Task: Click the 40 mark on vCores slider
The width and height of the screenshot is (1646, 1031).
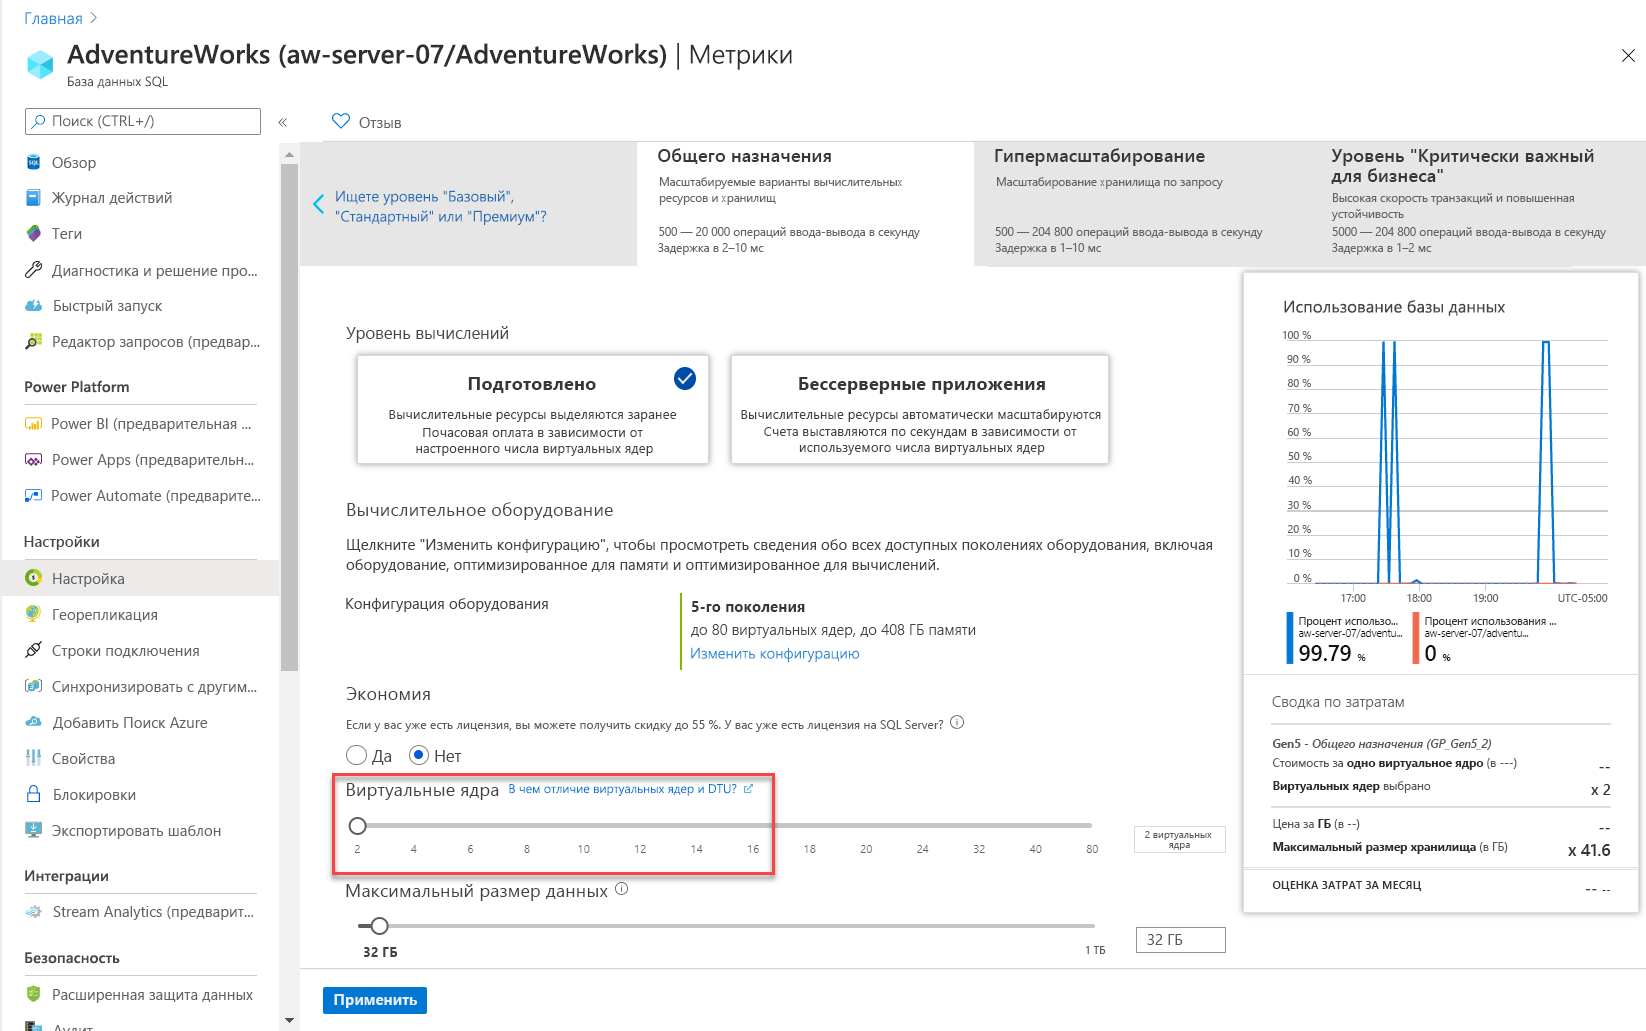Action: pos(1035,849)
